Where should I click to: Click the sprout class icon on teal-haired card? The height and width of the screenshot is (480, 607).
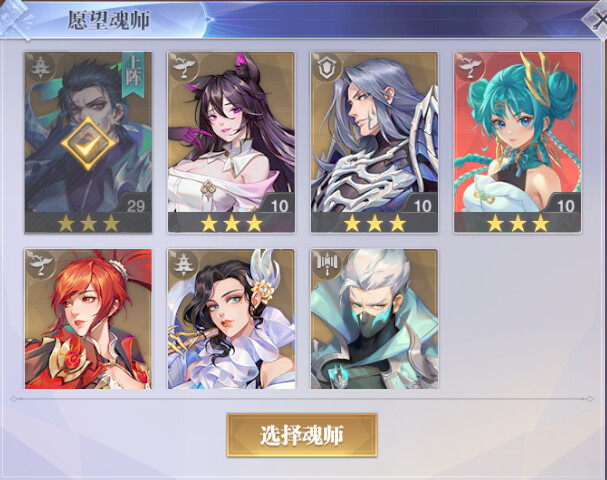point(470,67)
